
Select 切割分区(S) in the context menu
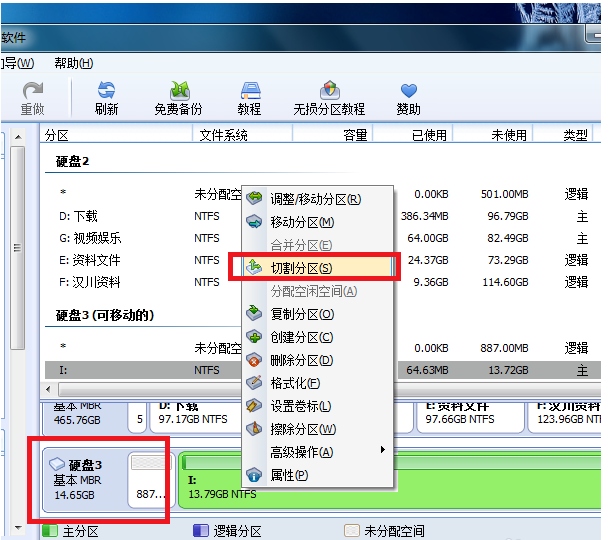[x=317, y=268]
